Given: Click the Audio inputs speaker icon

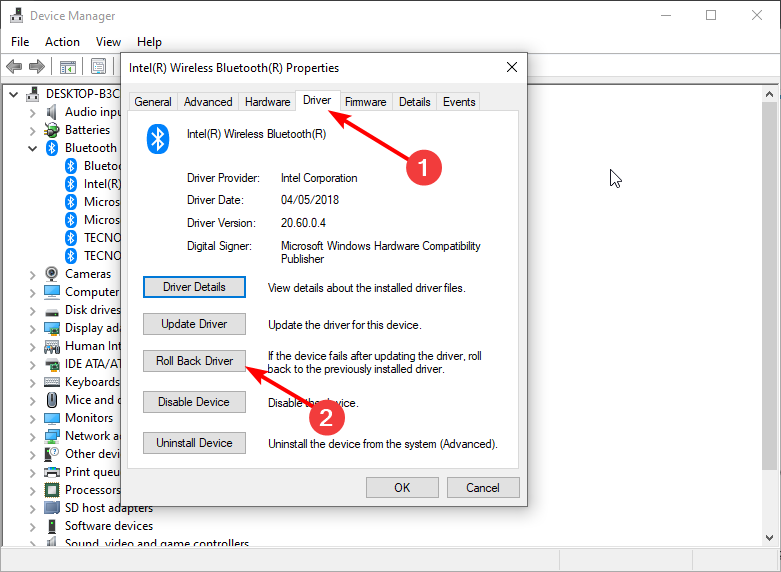Looking at the screenshot, I should 51,112.
